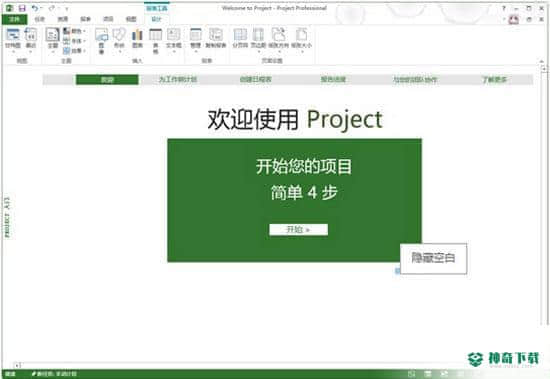550x379 pixels.
Task: Click the '开始 »' start button
Action: (x=299, y=230)
